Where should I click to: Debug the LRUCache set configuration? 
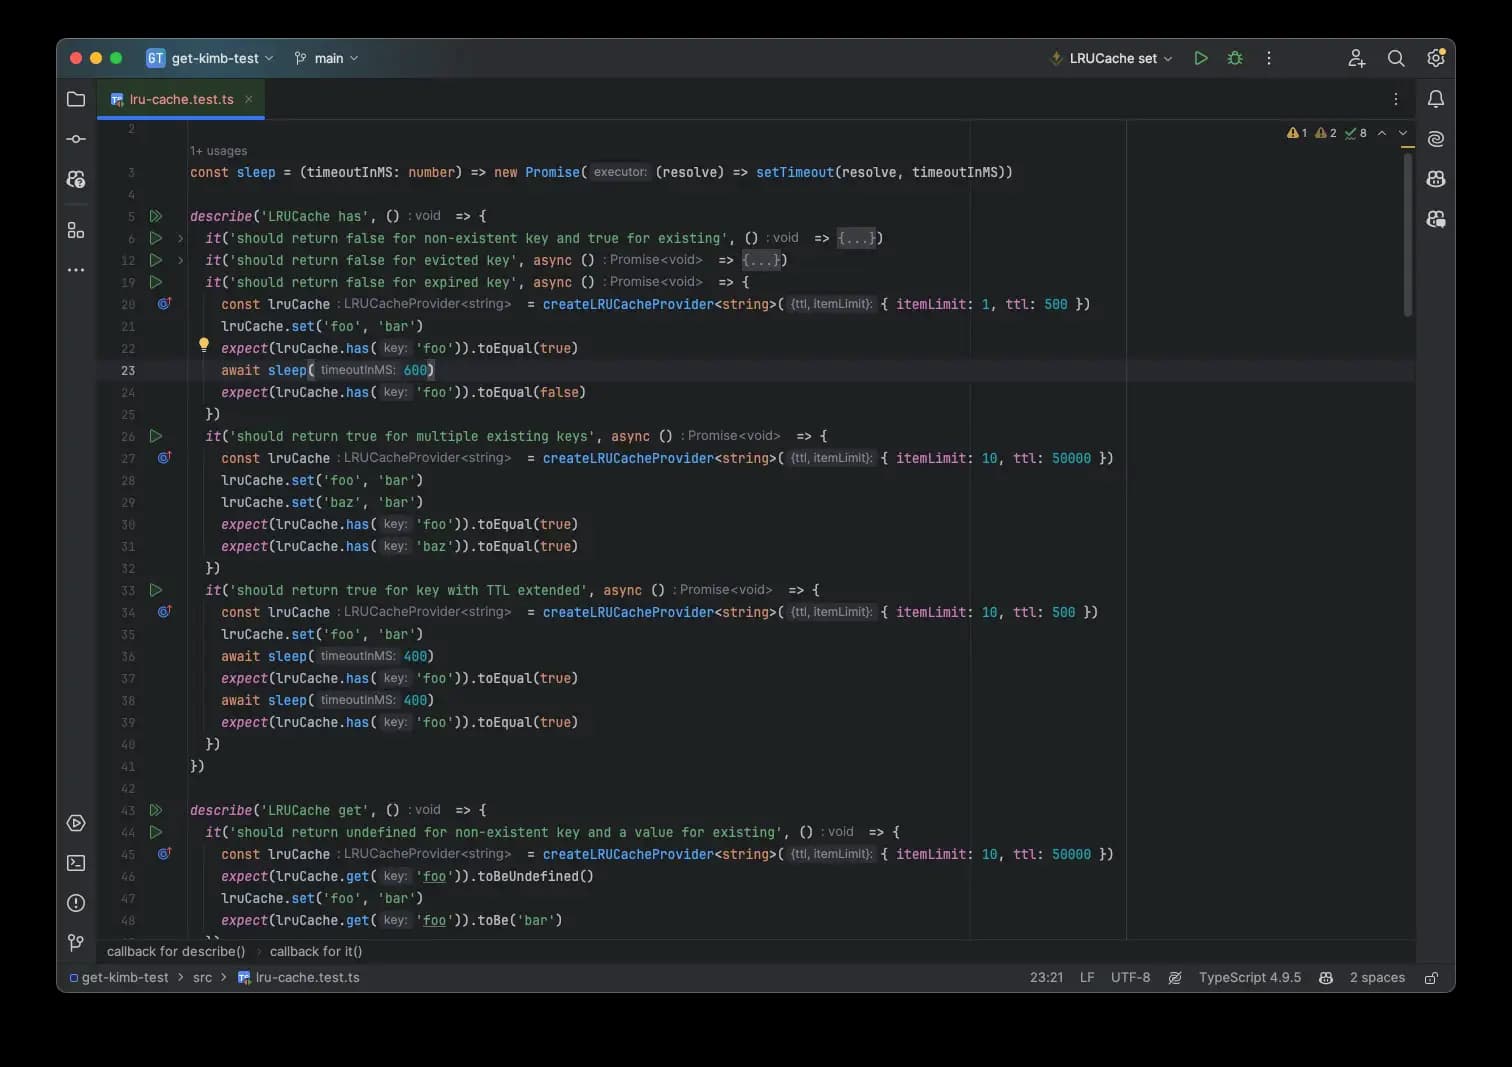[x=1235, y=58]
